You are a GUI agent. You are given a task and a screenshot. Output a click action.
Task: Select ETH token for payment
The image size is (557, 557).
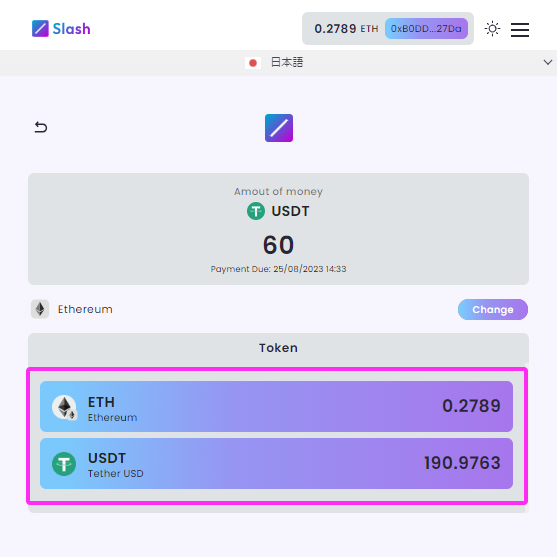[x=276, y=406]
